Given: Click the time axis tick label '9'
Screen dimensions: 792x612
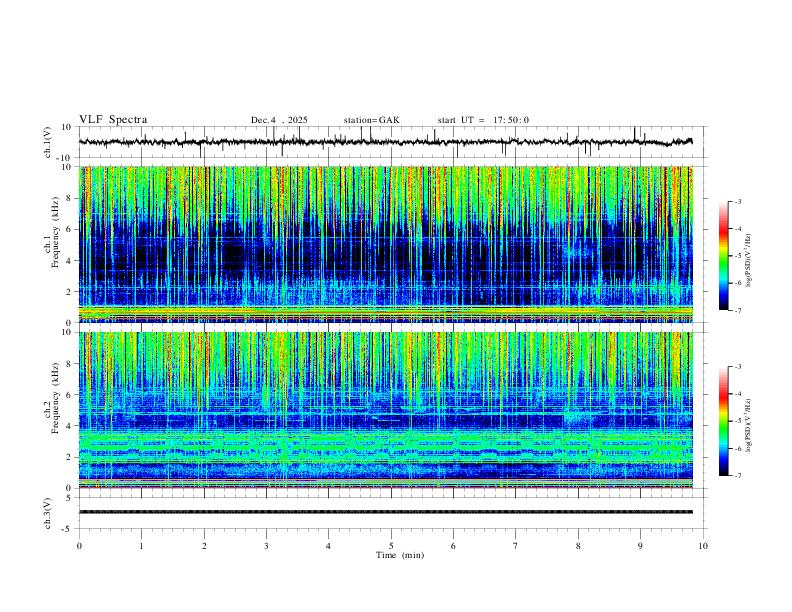Looking at the screenshot, I should pyautogui.click(x=640, y=546).
